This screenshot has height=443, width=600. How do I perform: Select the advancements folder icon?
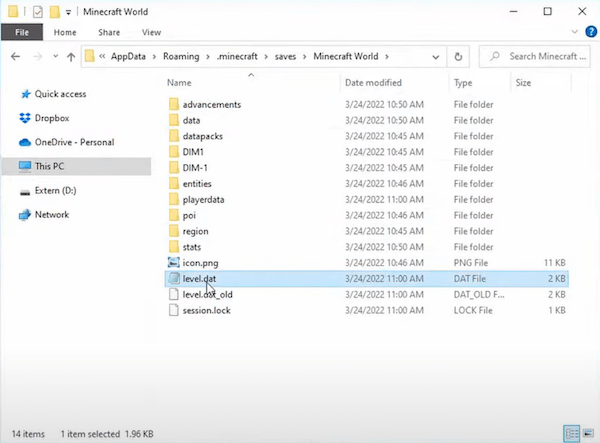point(174,104)
